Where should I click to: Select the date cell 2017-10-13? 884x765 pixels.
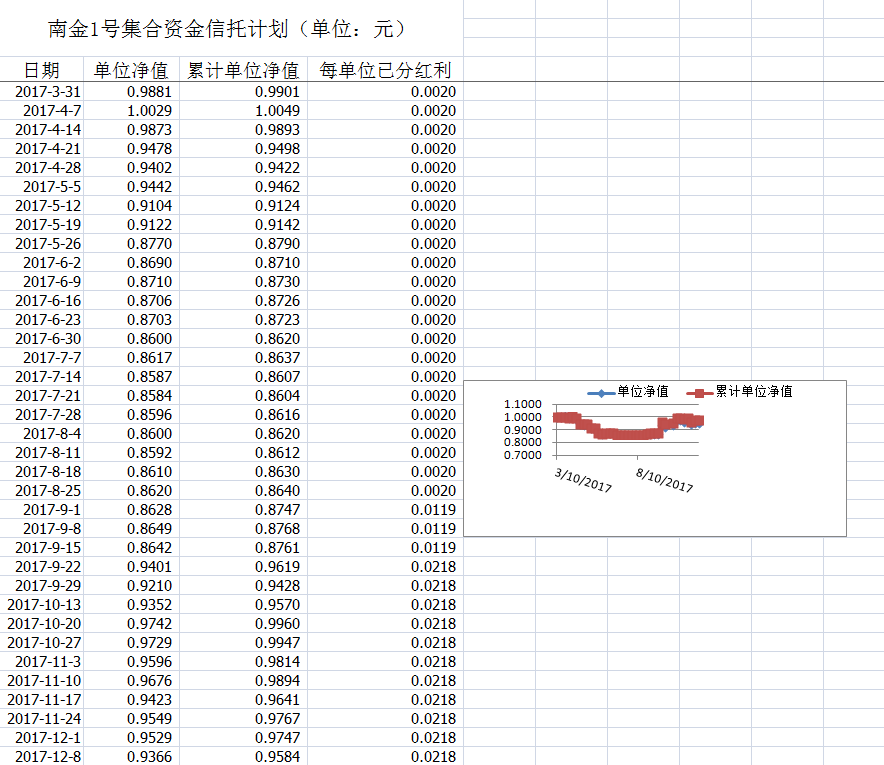[x=44, y=605]
